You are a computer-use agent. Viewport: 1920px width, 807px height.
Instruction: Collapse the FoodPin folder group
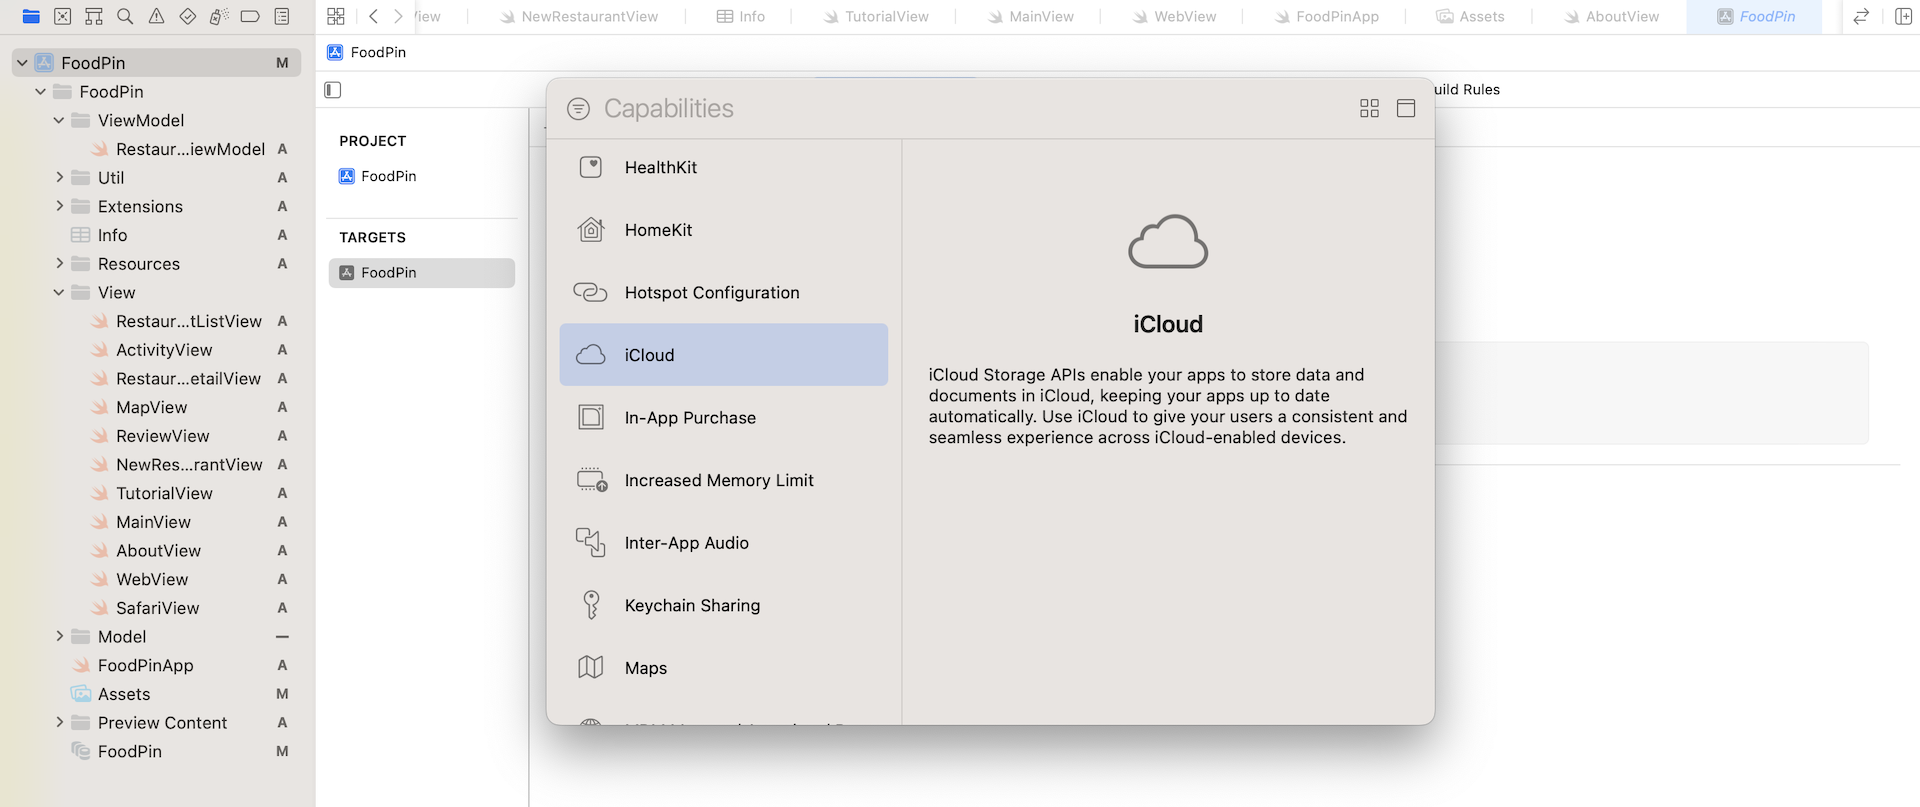click(x=40, y=92)
